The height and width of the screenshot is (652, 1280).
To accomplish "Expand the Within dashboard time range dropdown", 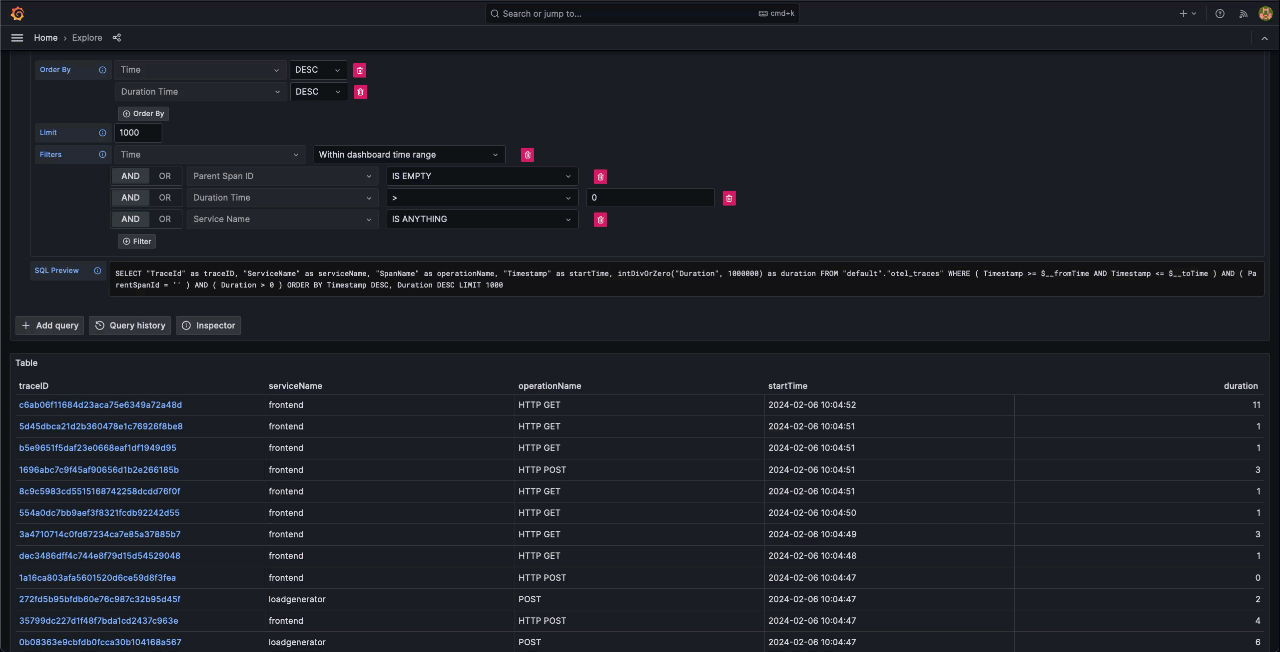I will 408,155.
